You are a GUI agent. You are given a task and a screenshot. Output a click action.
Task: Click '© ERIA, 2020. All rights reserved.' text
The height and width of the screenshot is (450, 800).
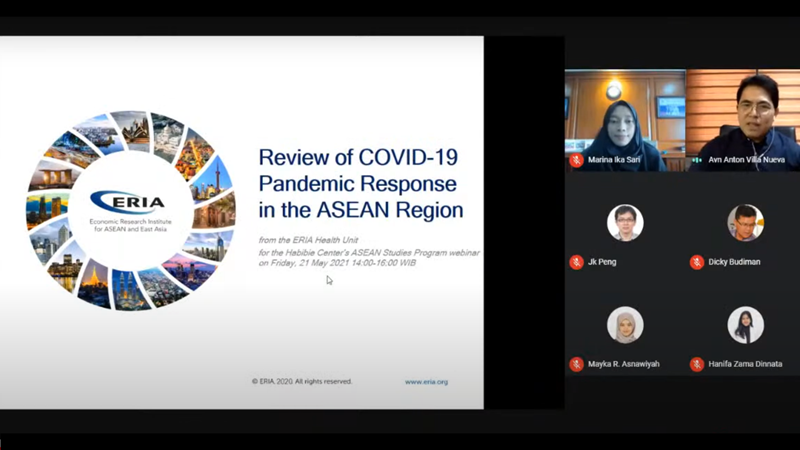(x=302, y=381)
